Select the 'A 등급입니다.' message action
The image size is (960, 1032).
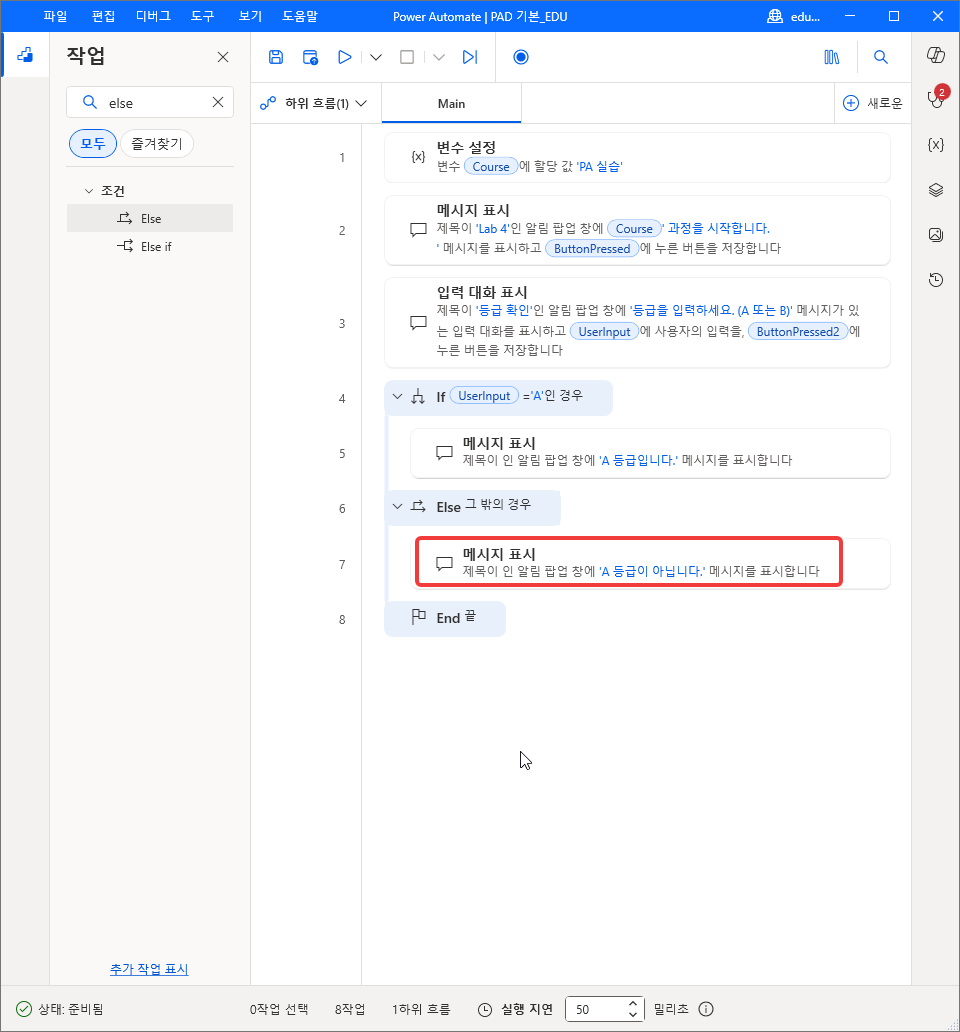click(x=650, y=453)
